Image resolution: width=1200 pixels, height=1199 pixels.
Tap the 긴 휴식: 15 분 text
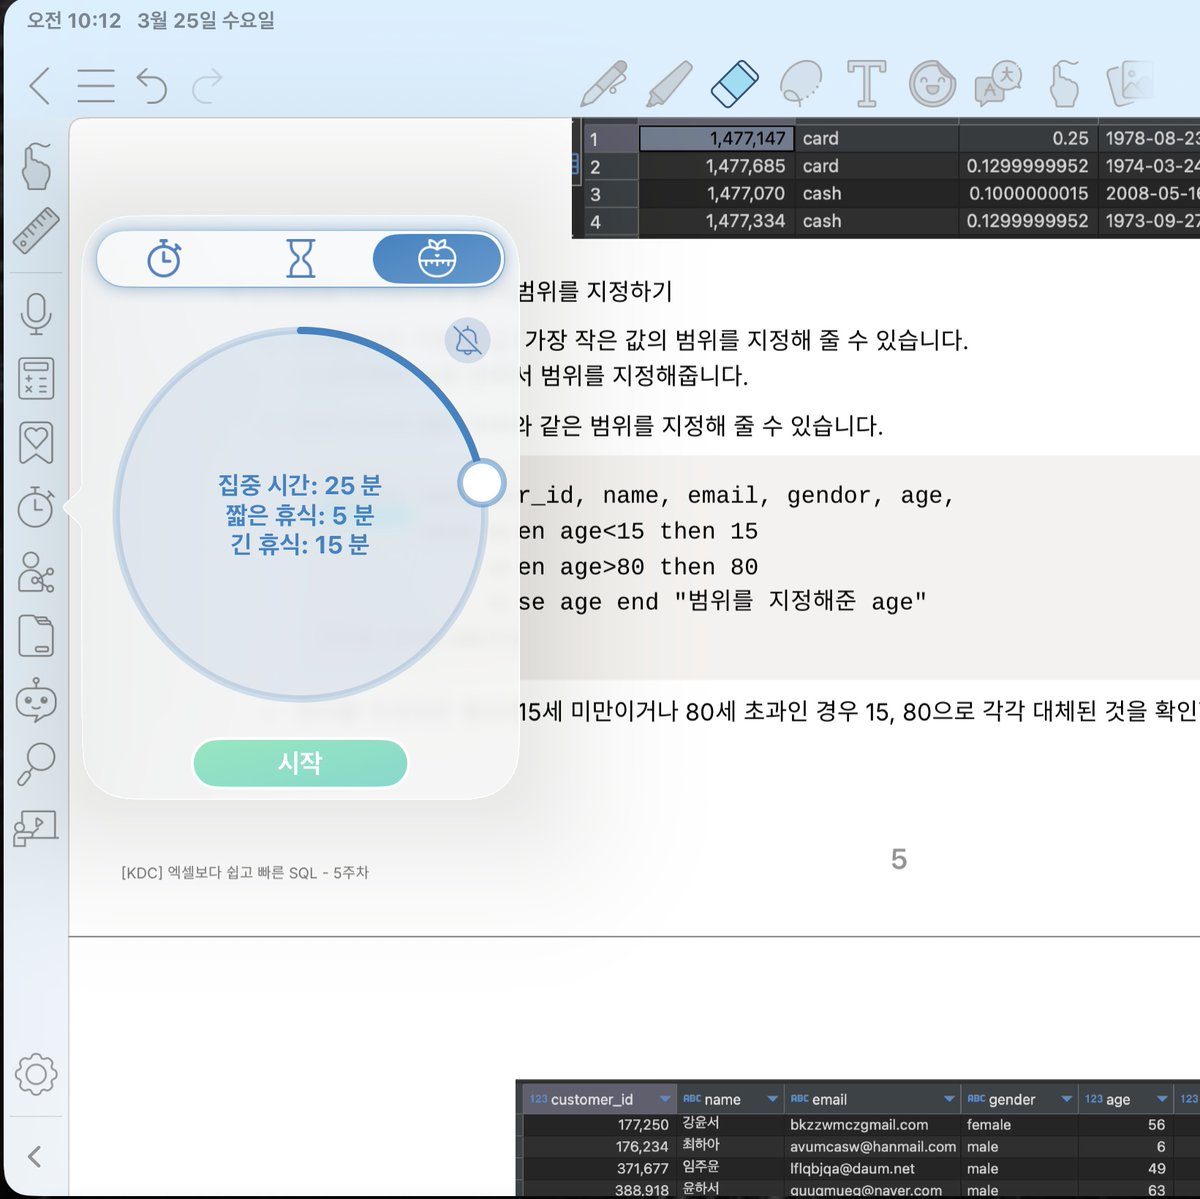pyautogui.click(x=300, y=545)
